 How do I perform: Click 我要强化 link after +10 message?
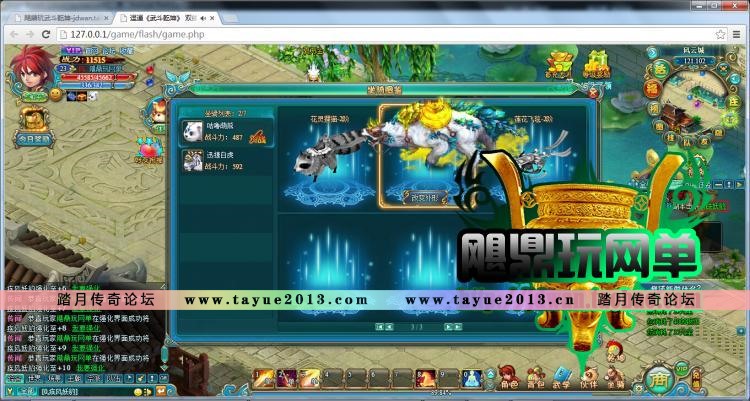tap(88, 368)
